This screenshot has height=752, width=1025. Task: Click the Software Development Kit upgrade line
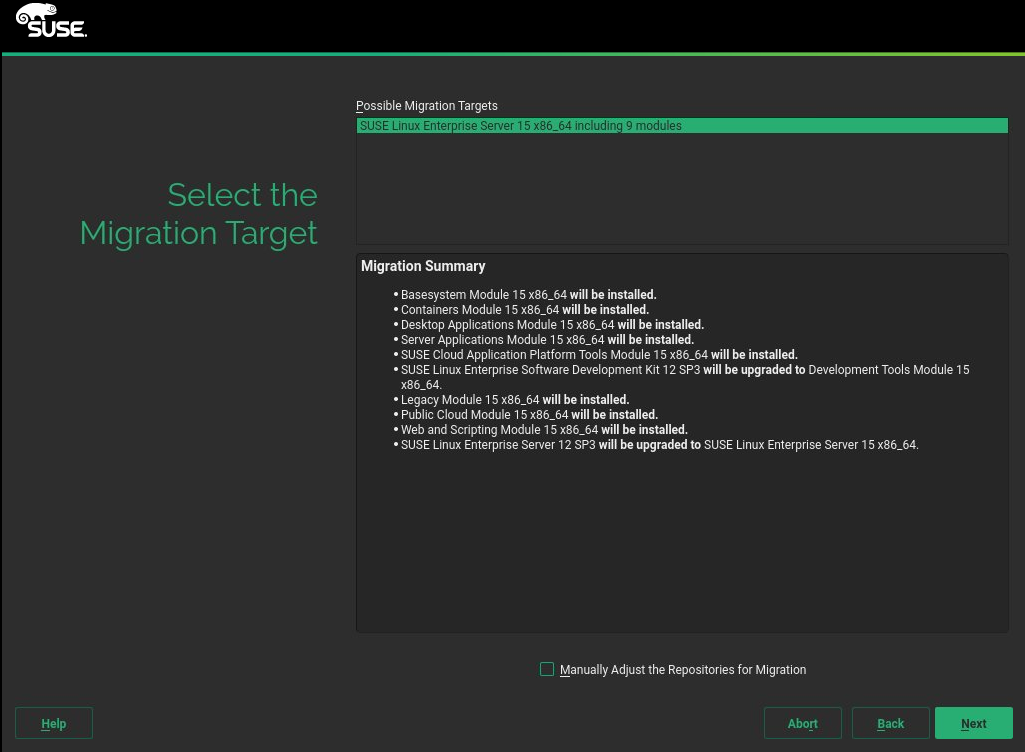pos(684,370)
